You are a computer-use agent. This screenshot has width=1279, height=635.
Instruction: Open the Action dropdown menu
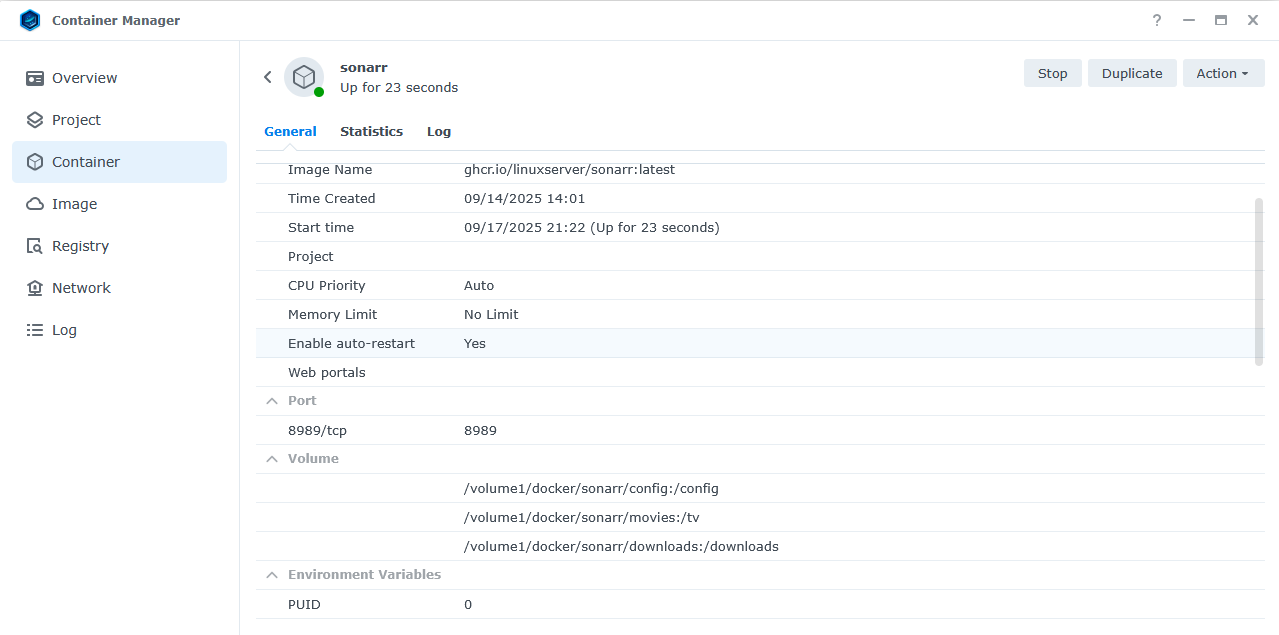[1224, 73]
